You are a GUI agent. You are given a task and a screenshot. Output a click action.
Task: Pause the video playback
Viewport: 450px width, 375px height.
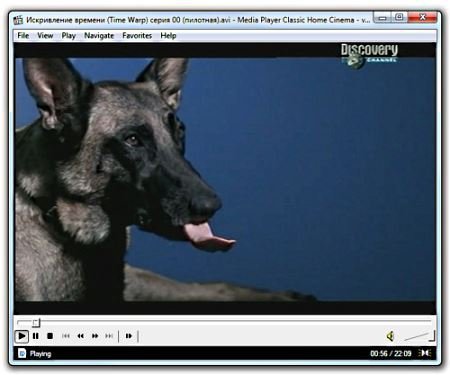pos(36,336)
